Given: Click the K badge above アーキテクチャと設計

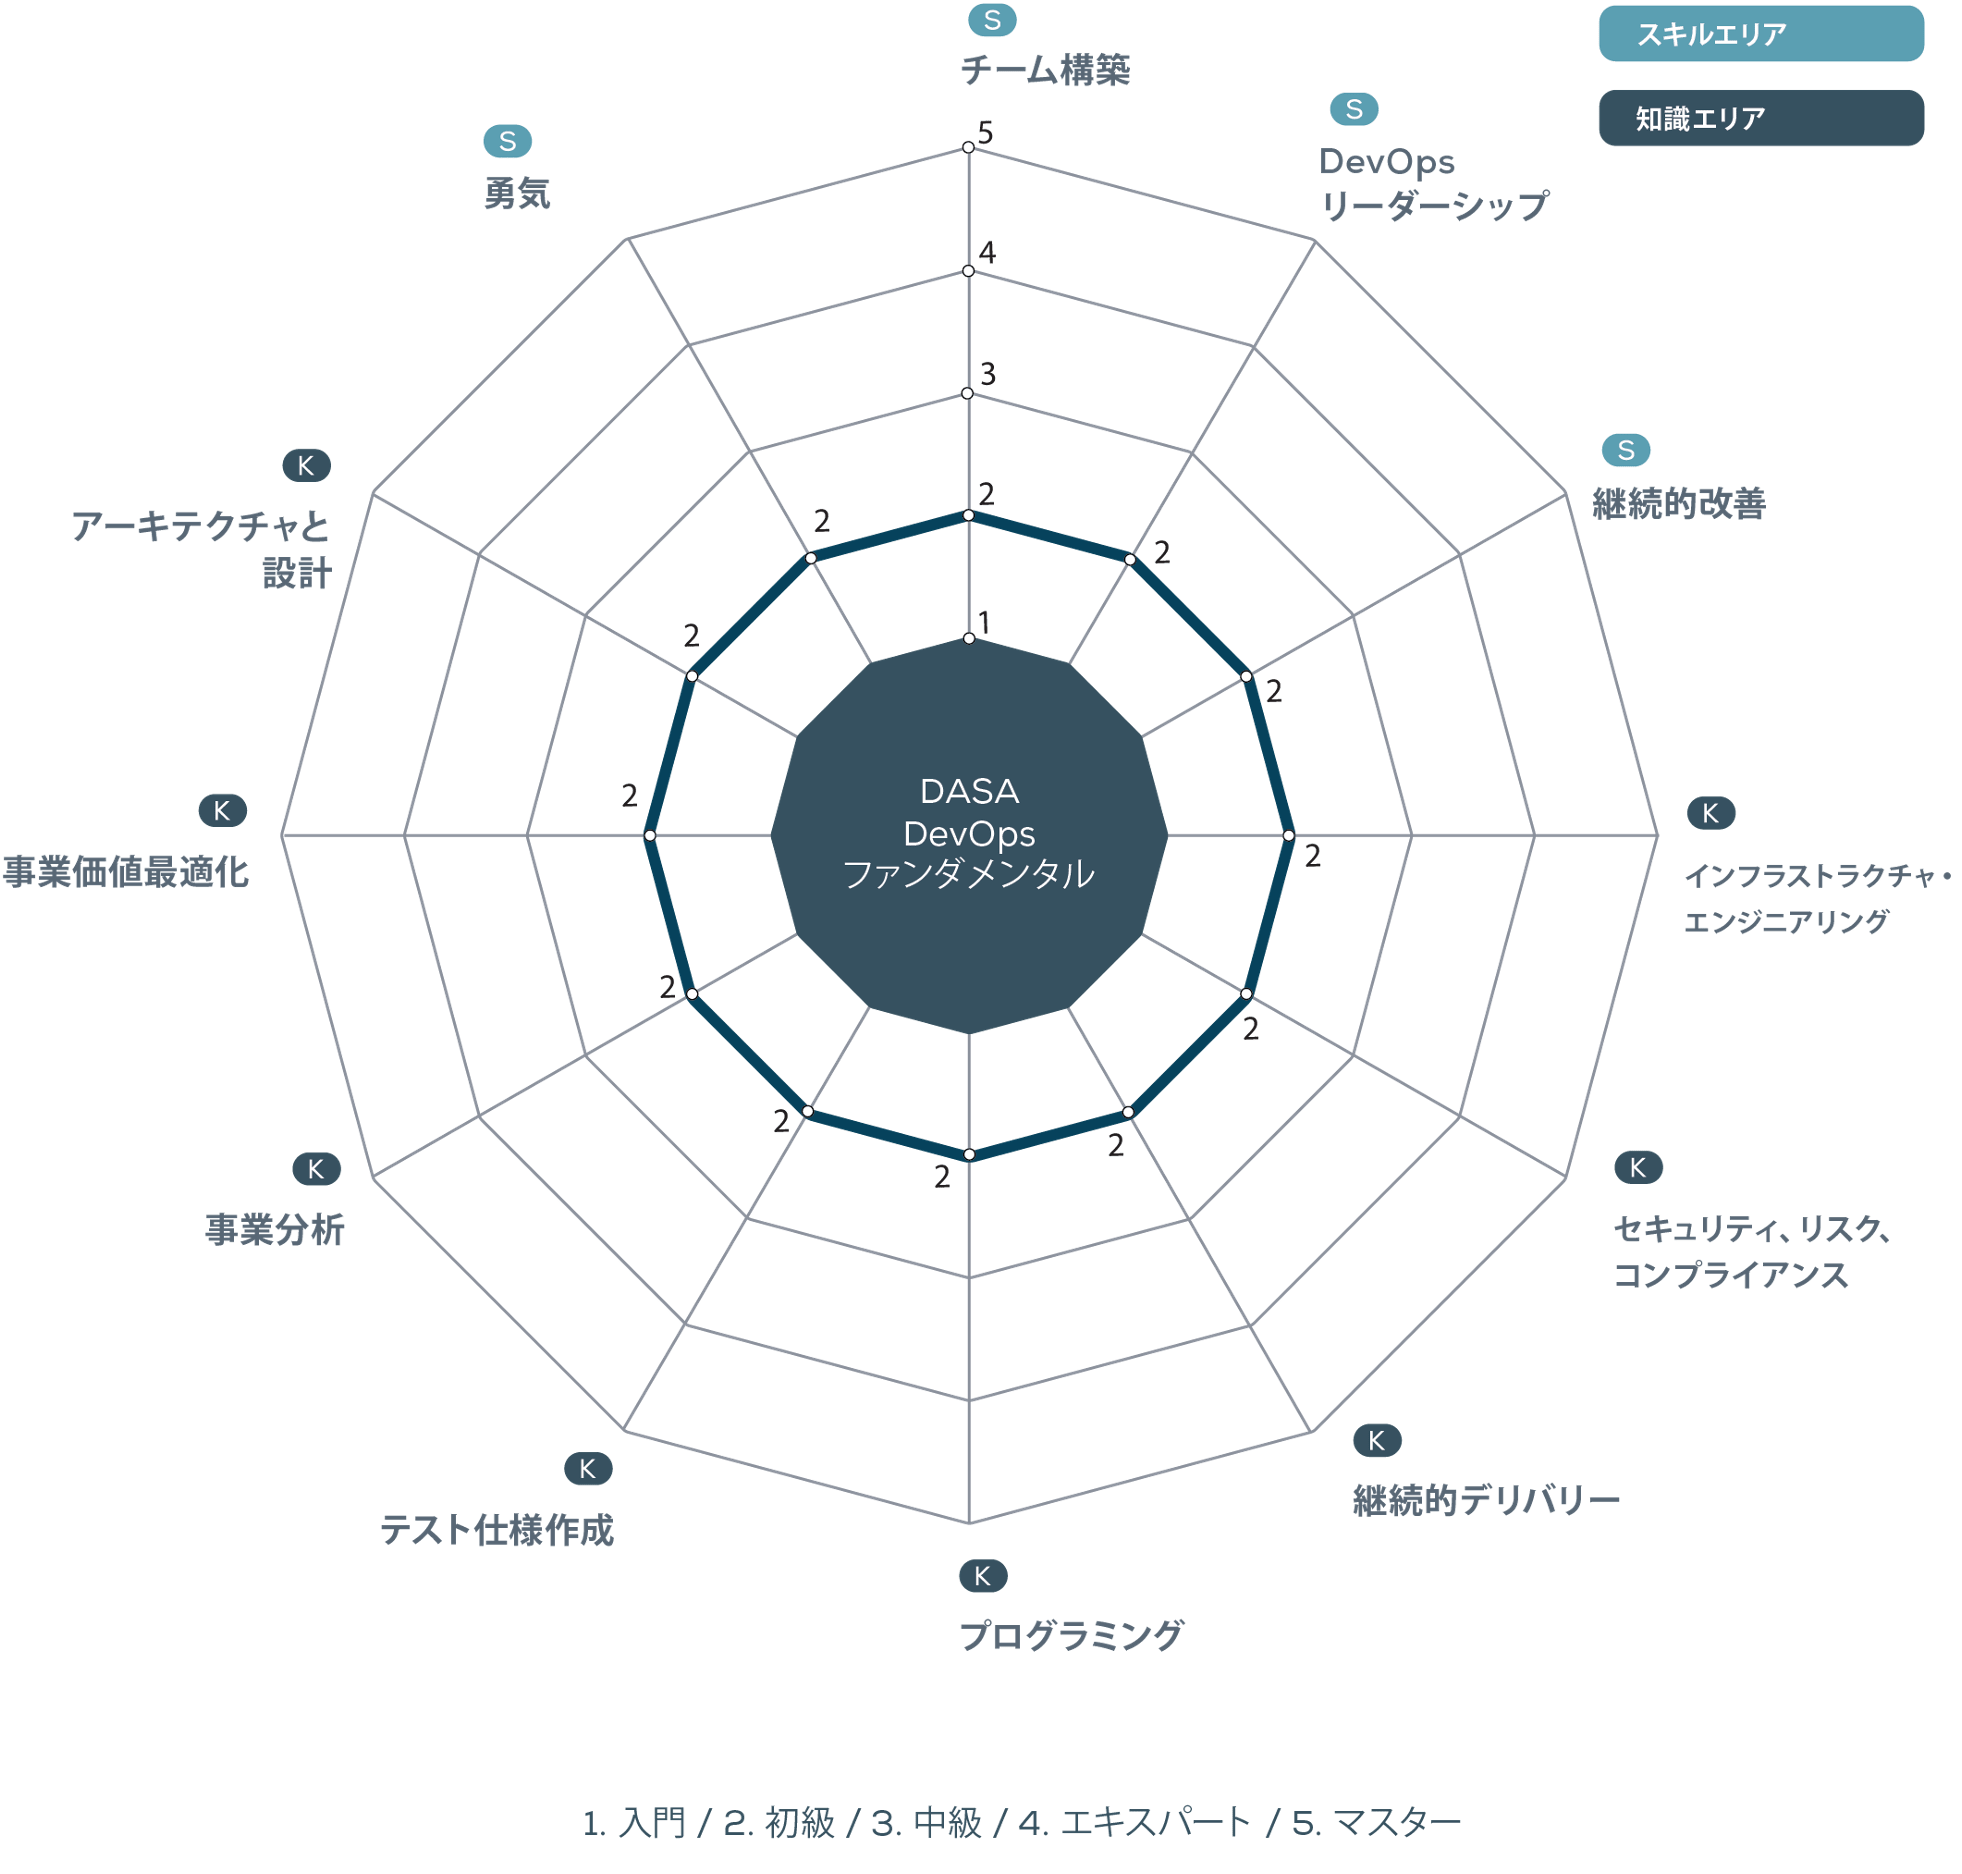Looking at the screenshot, I should (306, 465).
